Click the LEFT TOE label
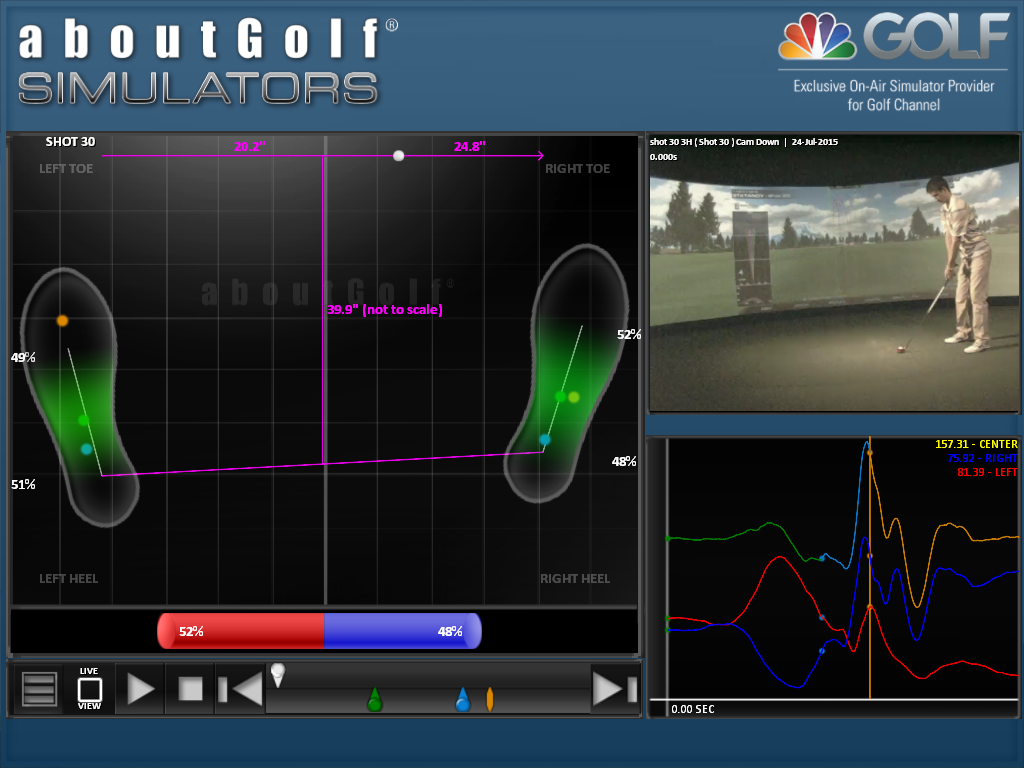The image size is (1024, 768). pos(66,168)
